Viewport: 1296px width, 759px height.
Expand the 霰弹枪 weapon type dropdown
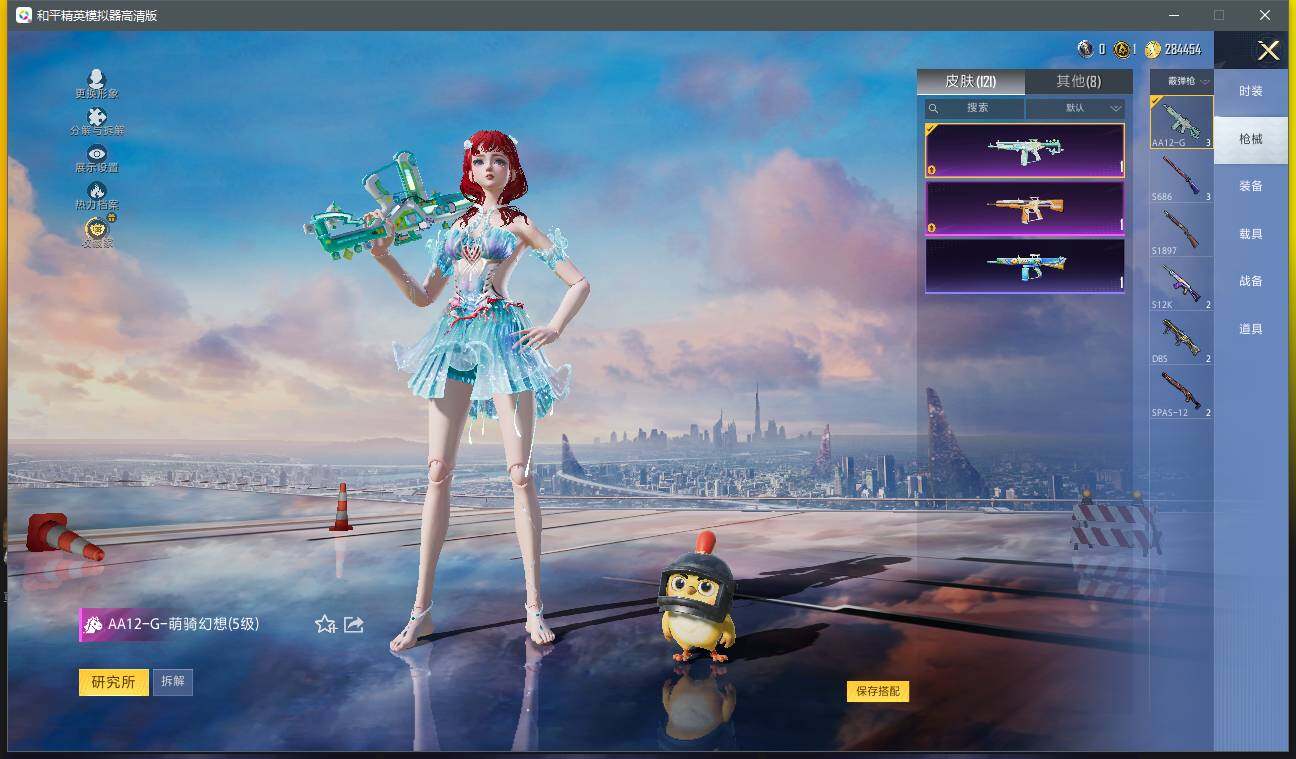tap(1182, 81)
